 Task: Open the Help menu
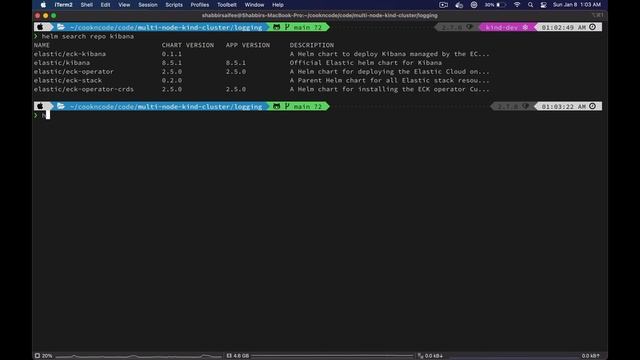[278, 5]
